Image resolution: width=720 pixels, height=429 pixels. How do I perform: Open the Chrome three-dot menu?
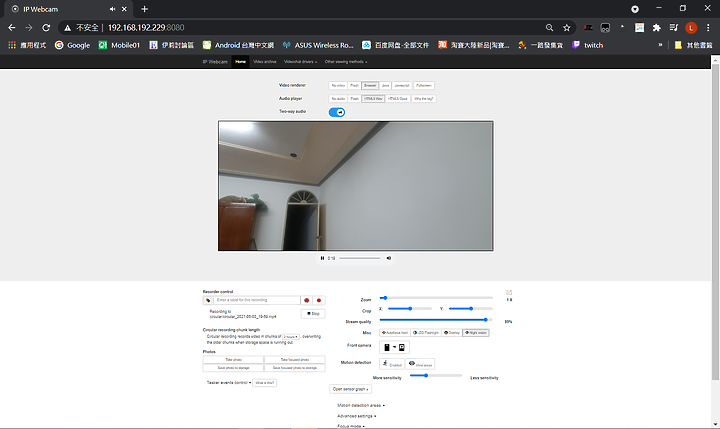[x=708, y=28]
